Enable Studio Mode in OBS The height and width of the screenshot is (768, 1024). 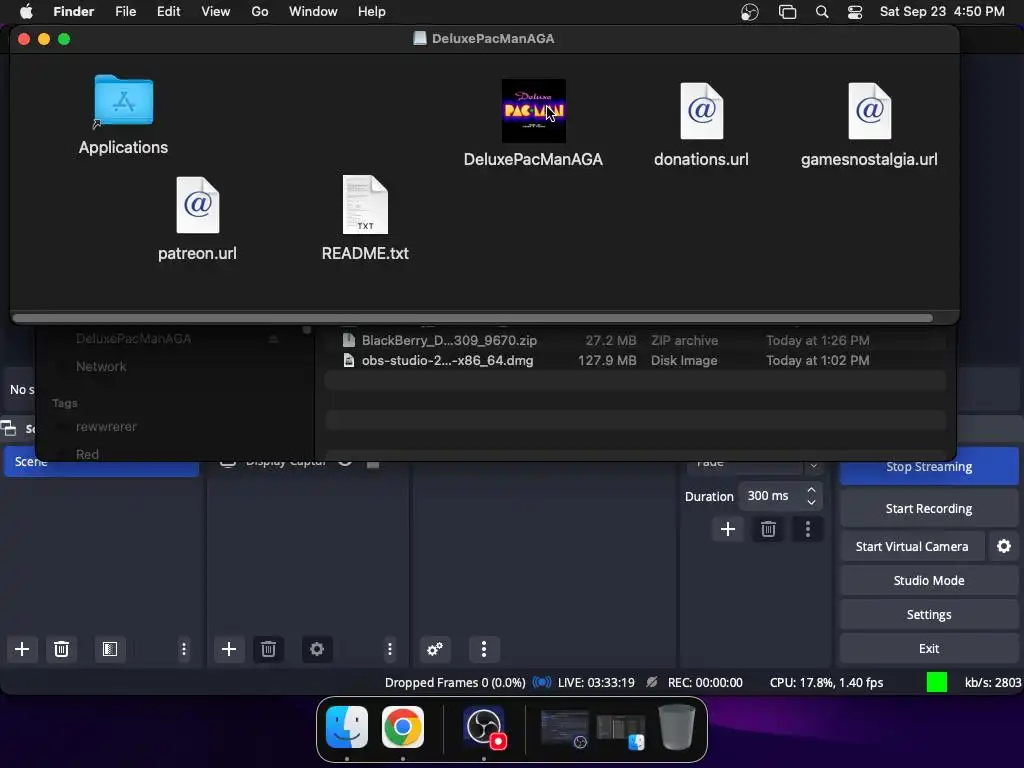(929, 581)
